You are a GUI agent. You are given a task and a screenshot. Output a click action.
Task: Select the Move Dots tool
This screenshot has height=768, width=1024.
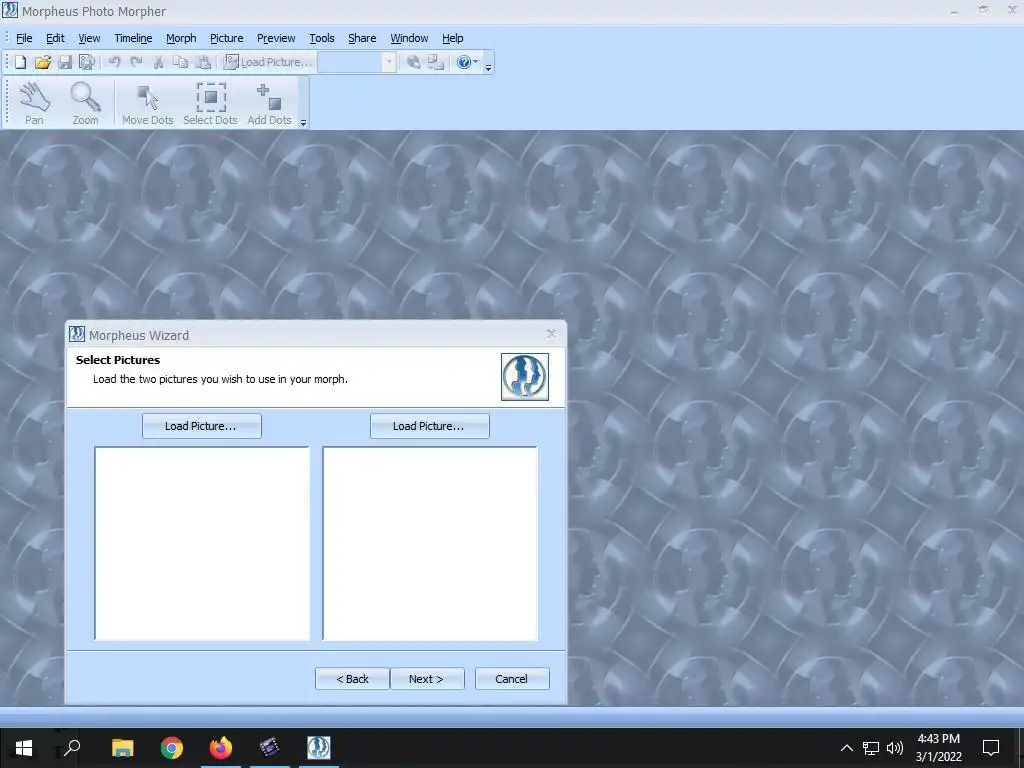tap(148, 103)
